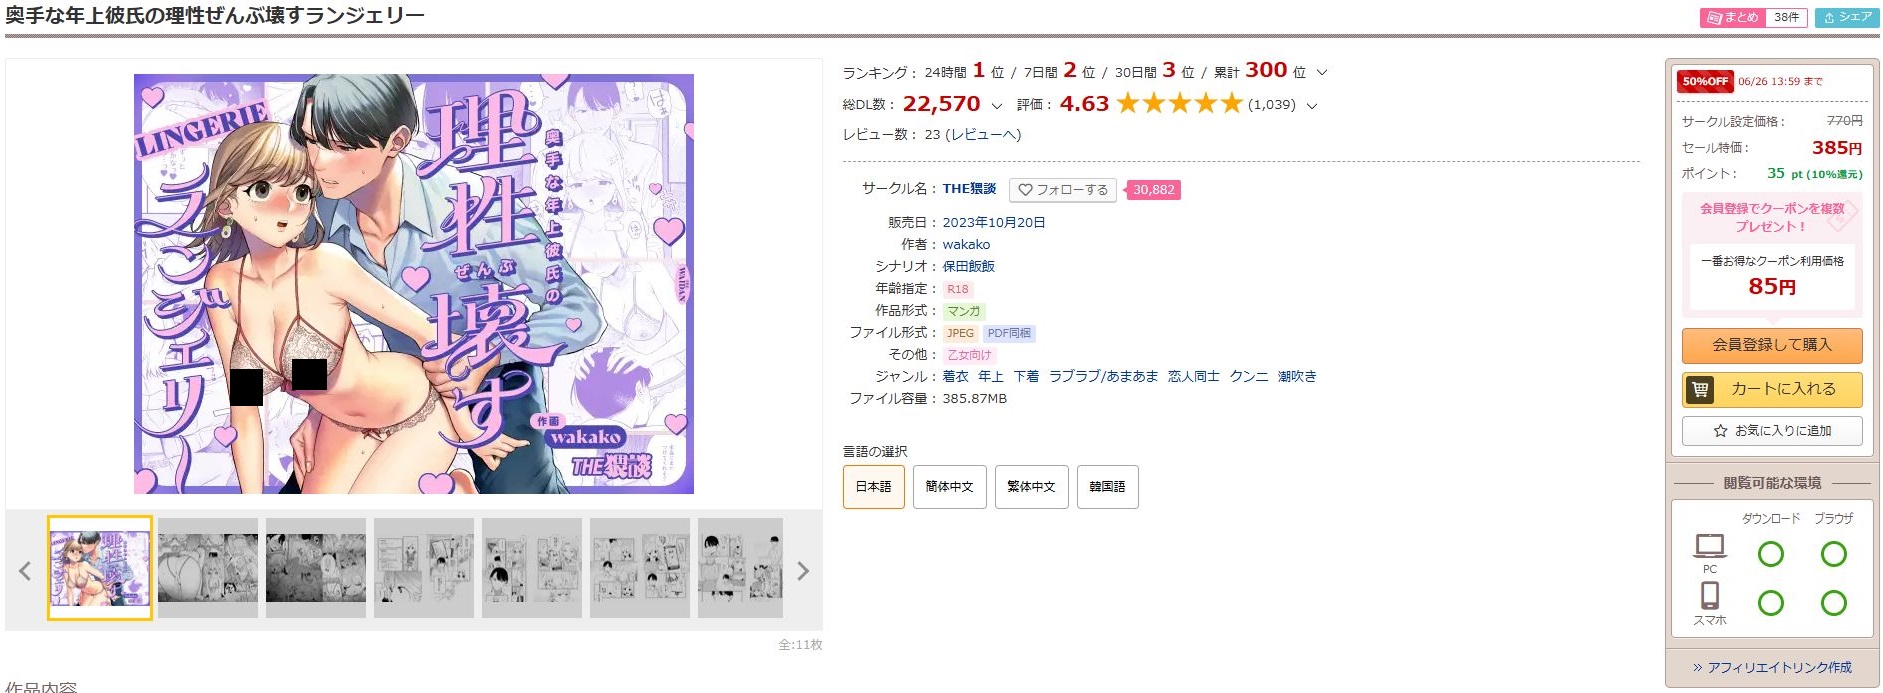
Task: Click 会員登録して購入 purchase button
Action: (x=1771, y=345)
